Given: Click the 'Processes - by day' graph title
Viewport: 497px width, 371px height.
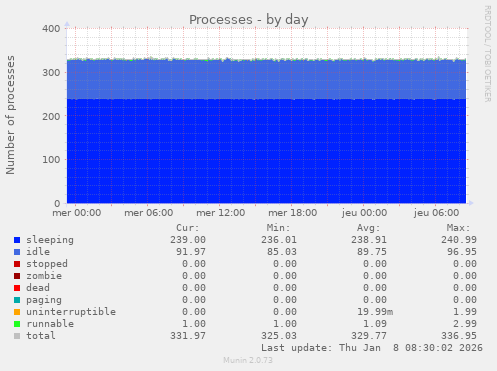Looking at the screenshot, I should (249, 20).
